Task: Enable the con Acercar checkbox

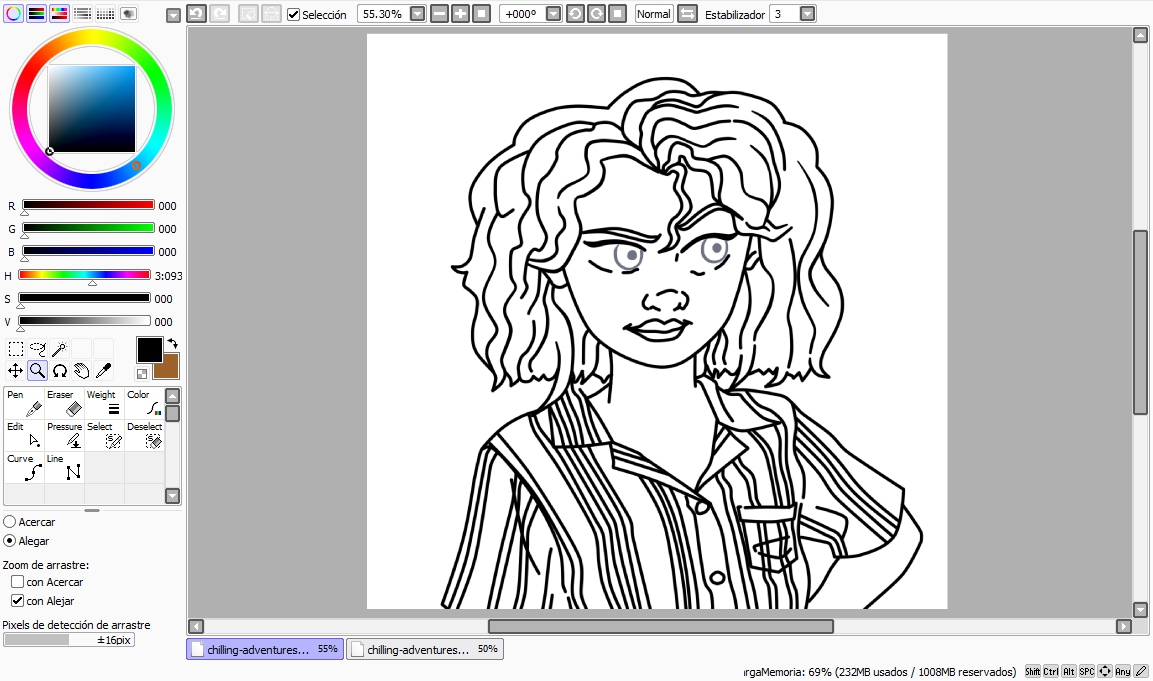Action: pyautogui.click(x=18, y=582)
